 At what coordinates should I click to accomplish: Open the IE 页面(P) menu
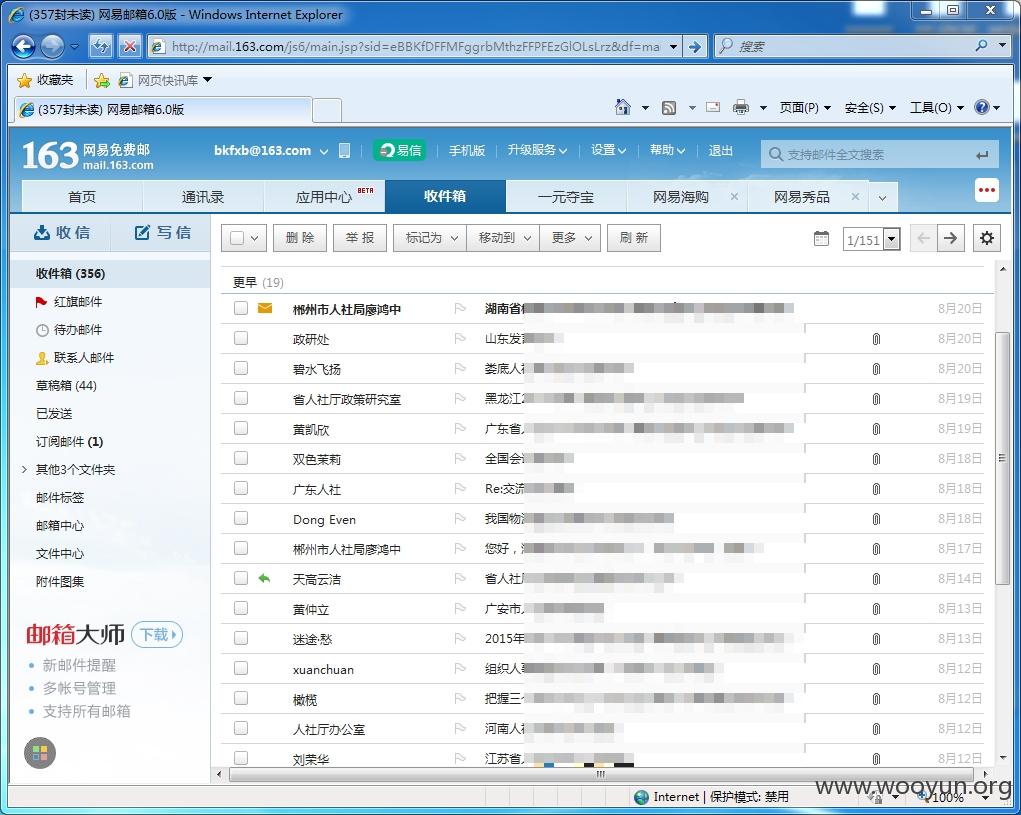pos(805,108)
